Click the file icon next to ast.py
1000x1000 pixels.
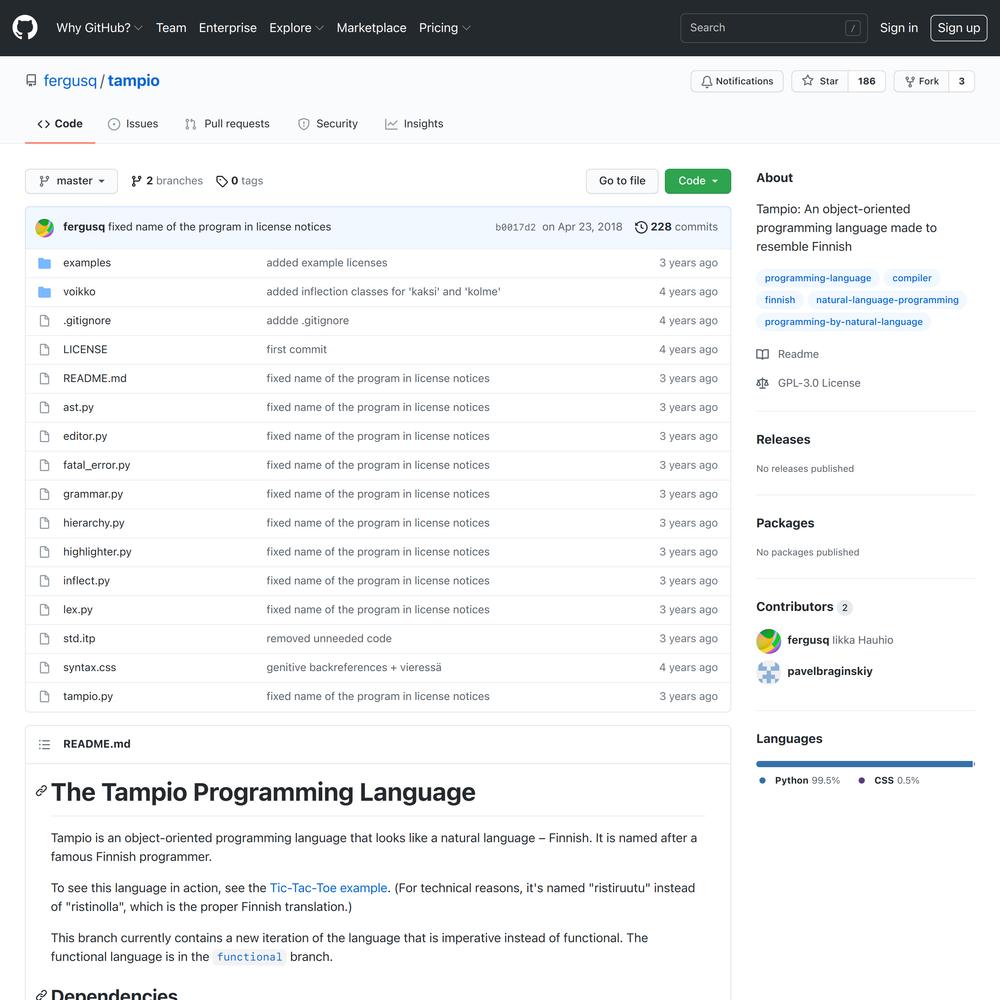[x=44, y=408]
